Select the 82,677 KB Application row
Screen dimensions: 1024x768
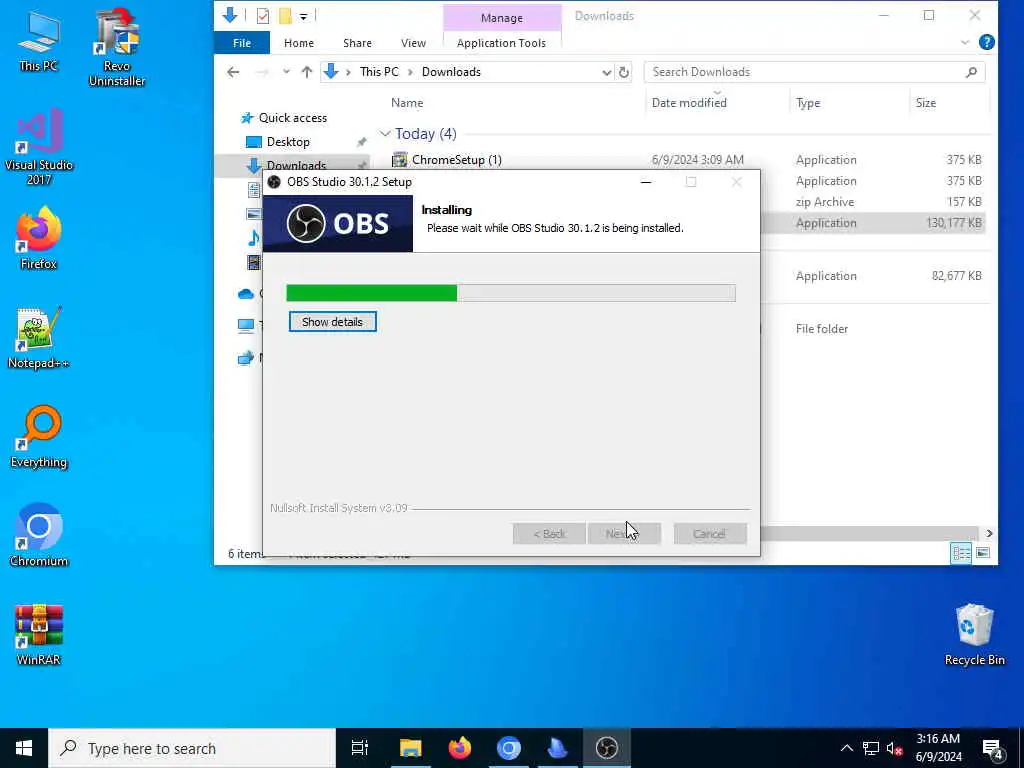coord(873,276)
